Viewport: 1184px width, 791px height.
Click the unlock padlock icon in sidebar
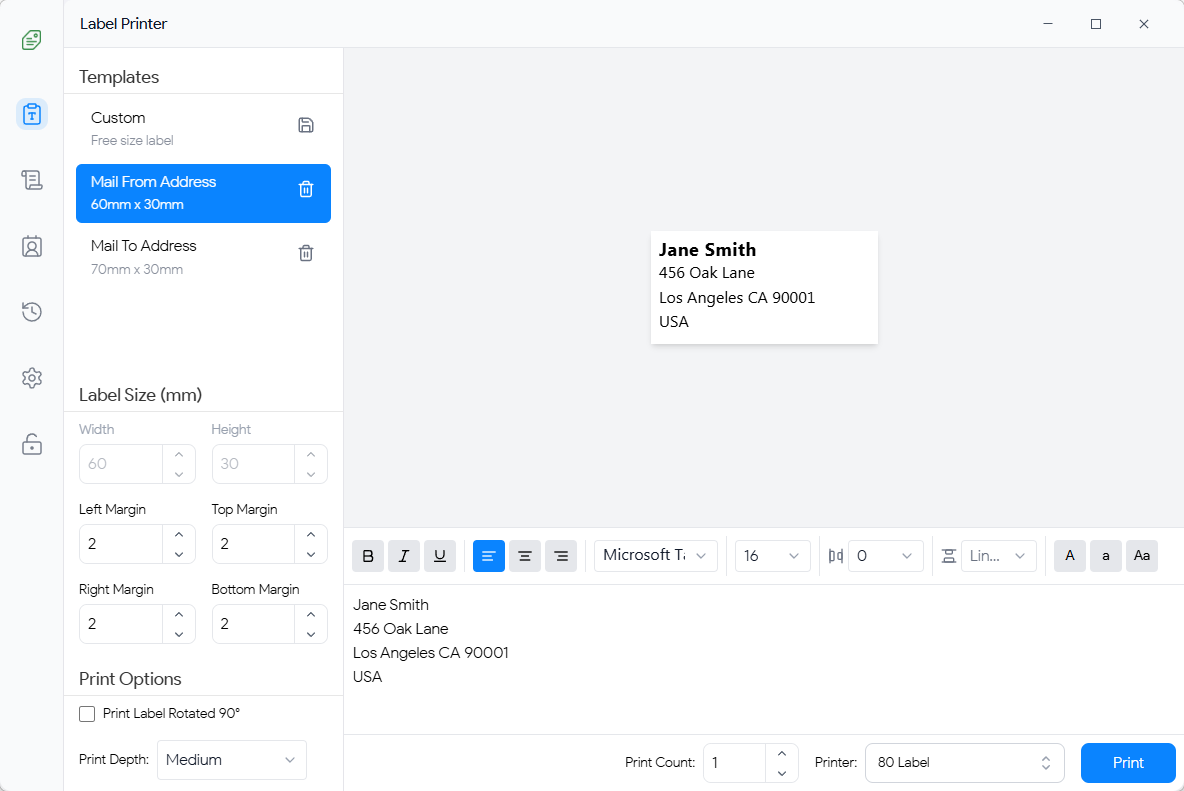(31, 444)
